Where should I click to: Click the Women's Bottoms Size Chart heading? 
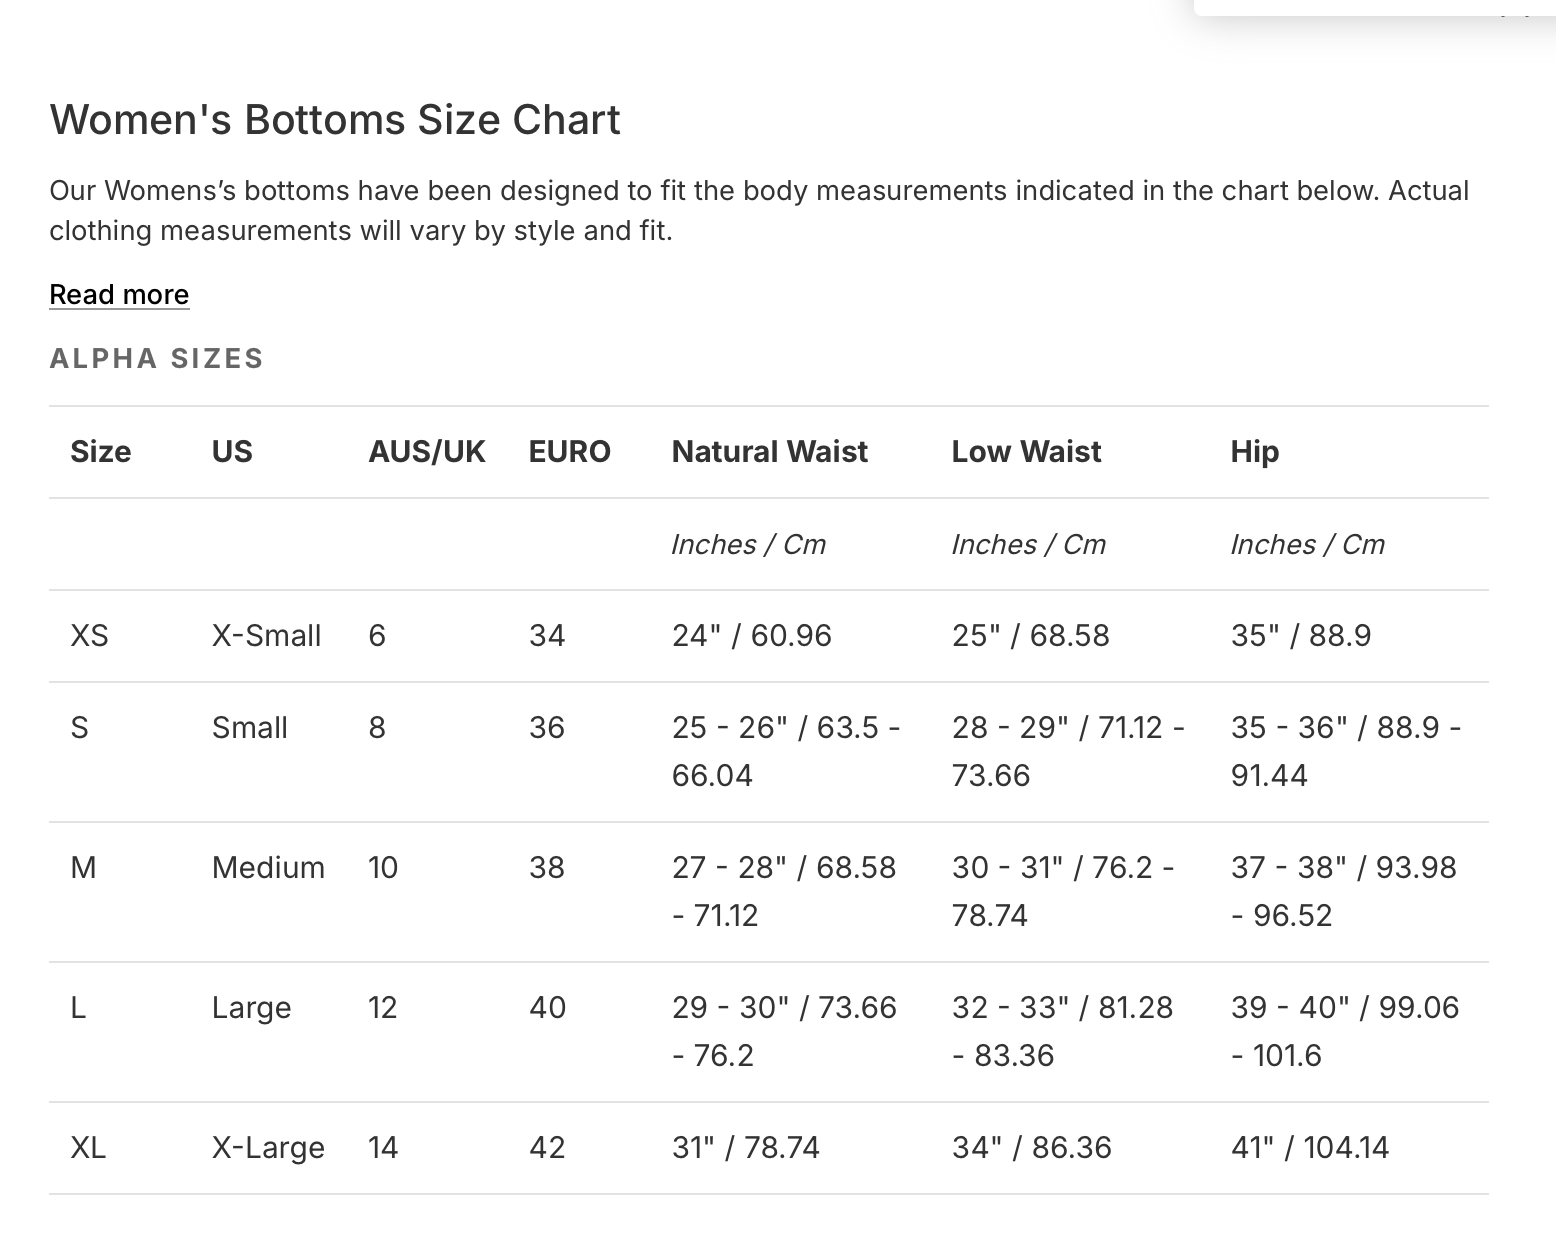[x=335, y=120]
